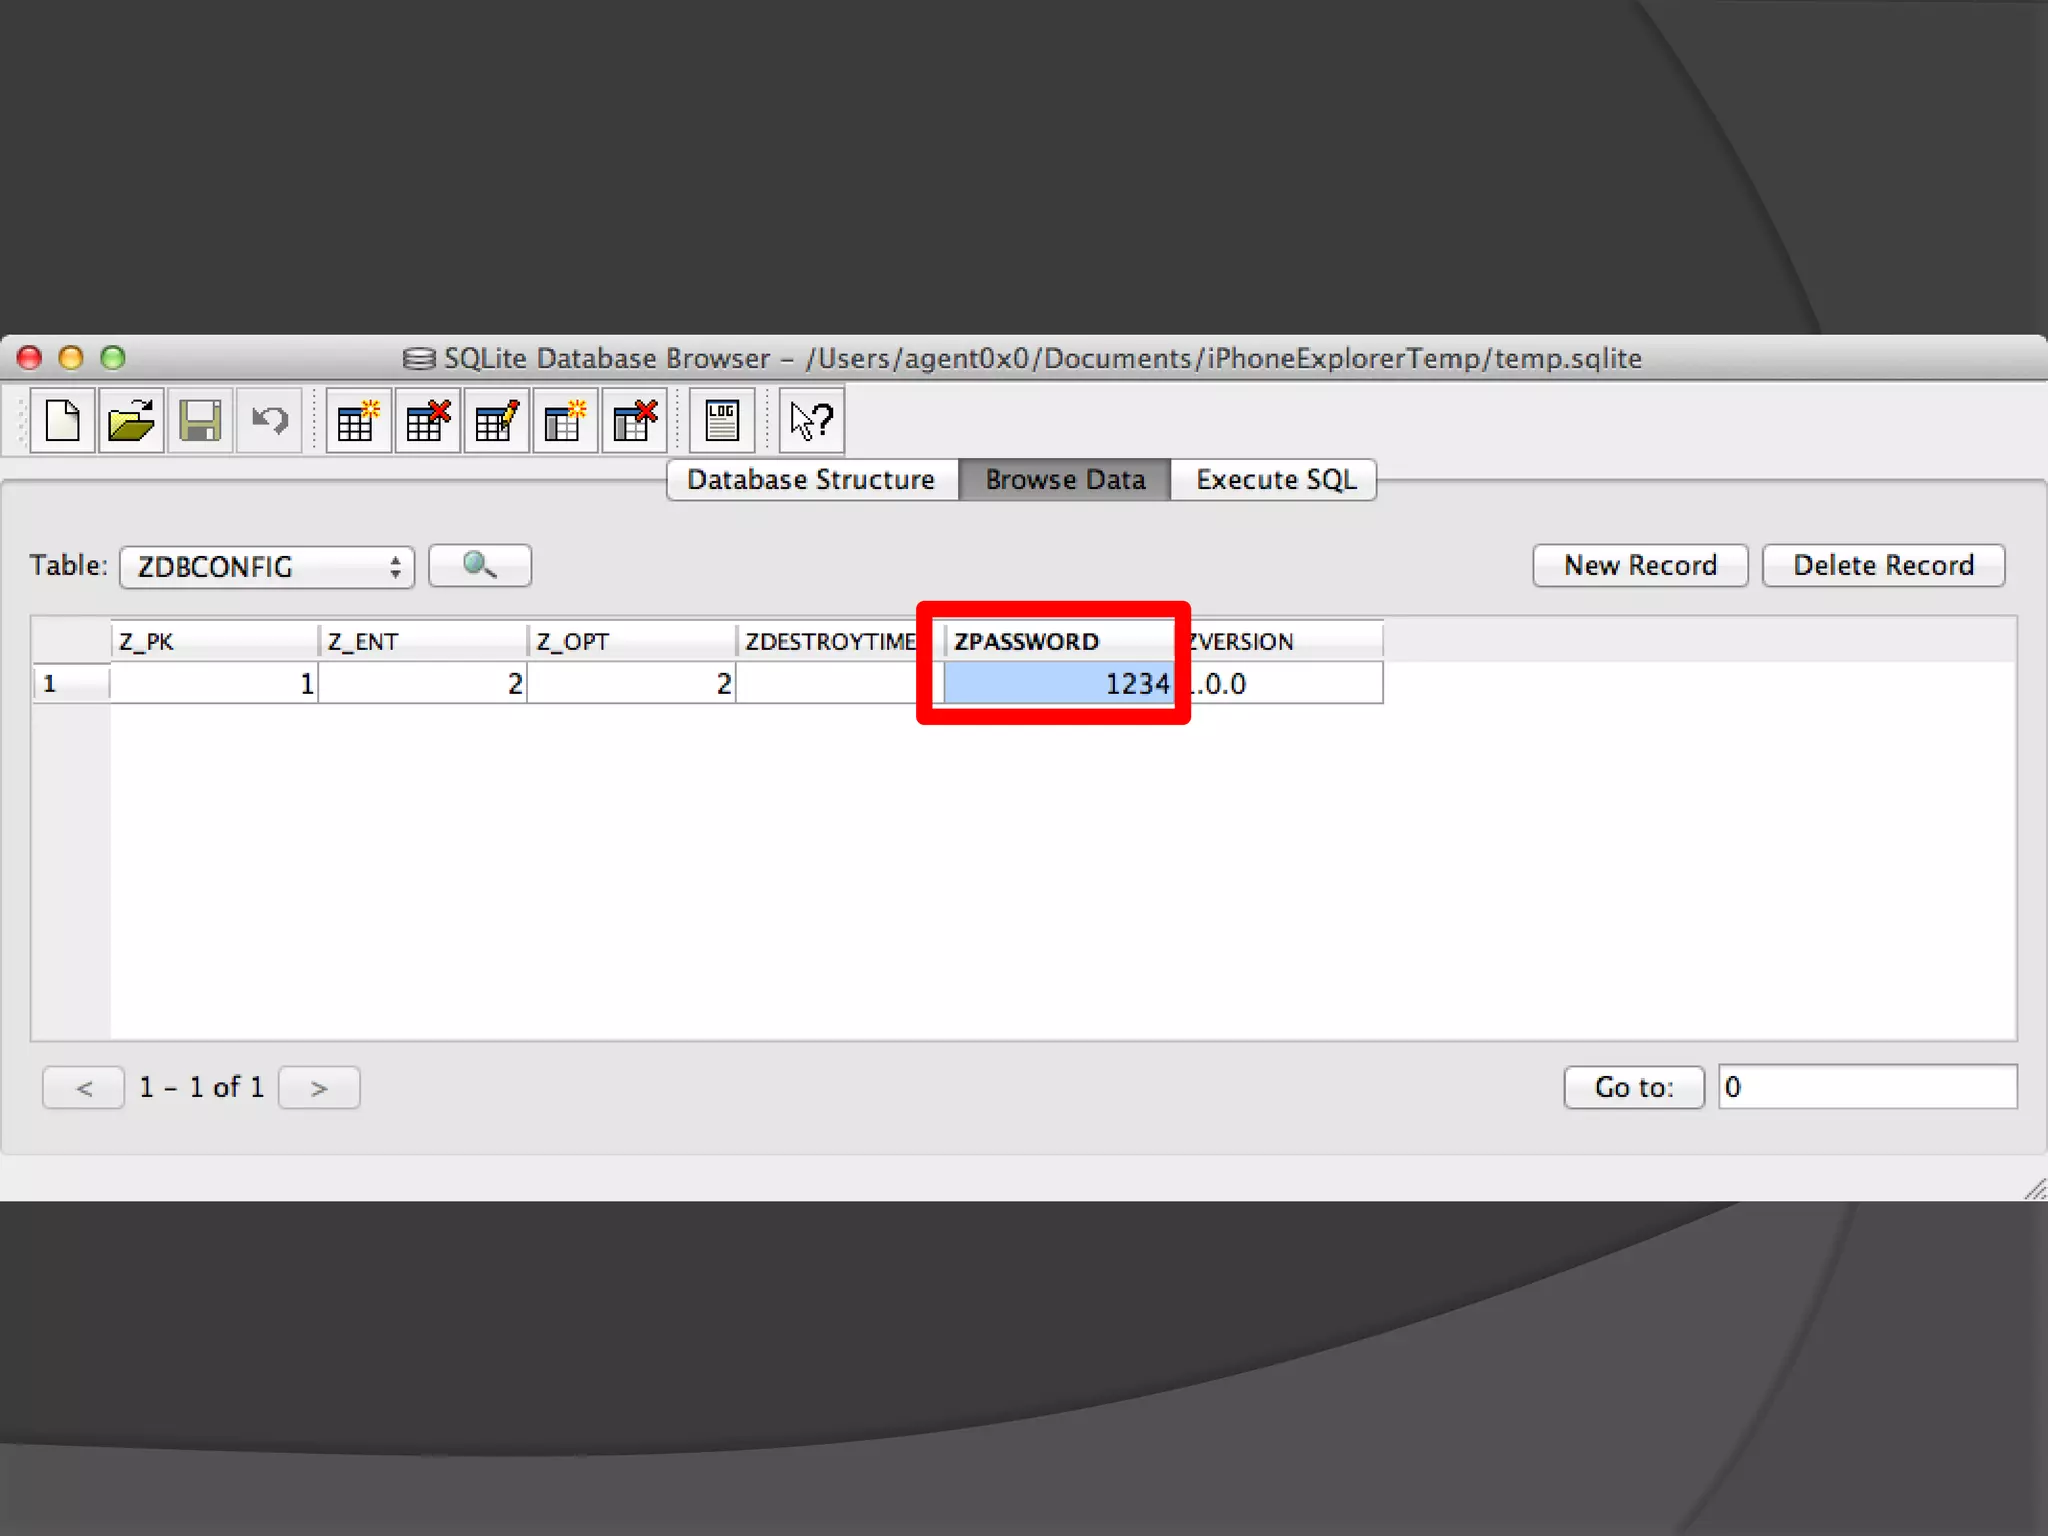Image resolution: width=2048 pixels, height=1536 pixels.
Task: Switch to the Database Structure tab
Action: click(811, 480)
